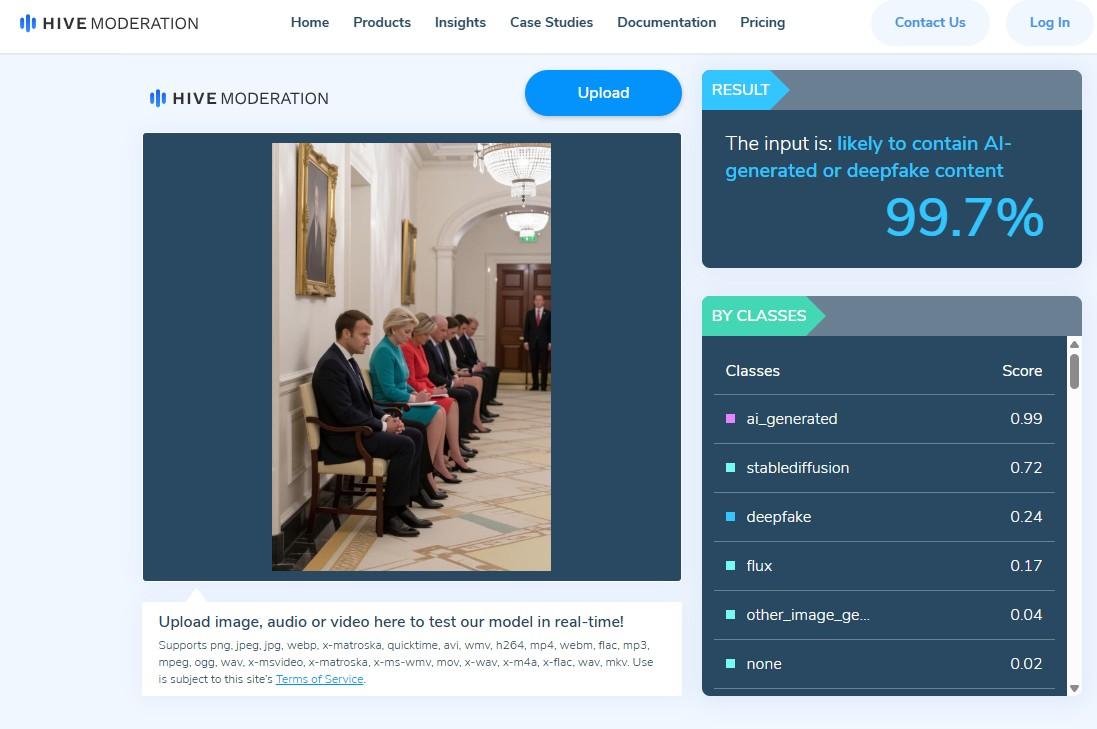Click the deepfake class color marker
The width and height of the screenshot is (1097, 729).
click(730, 516)
